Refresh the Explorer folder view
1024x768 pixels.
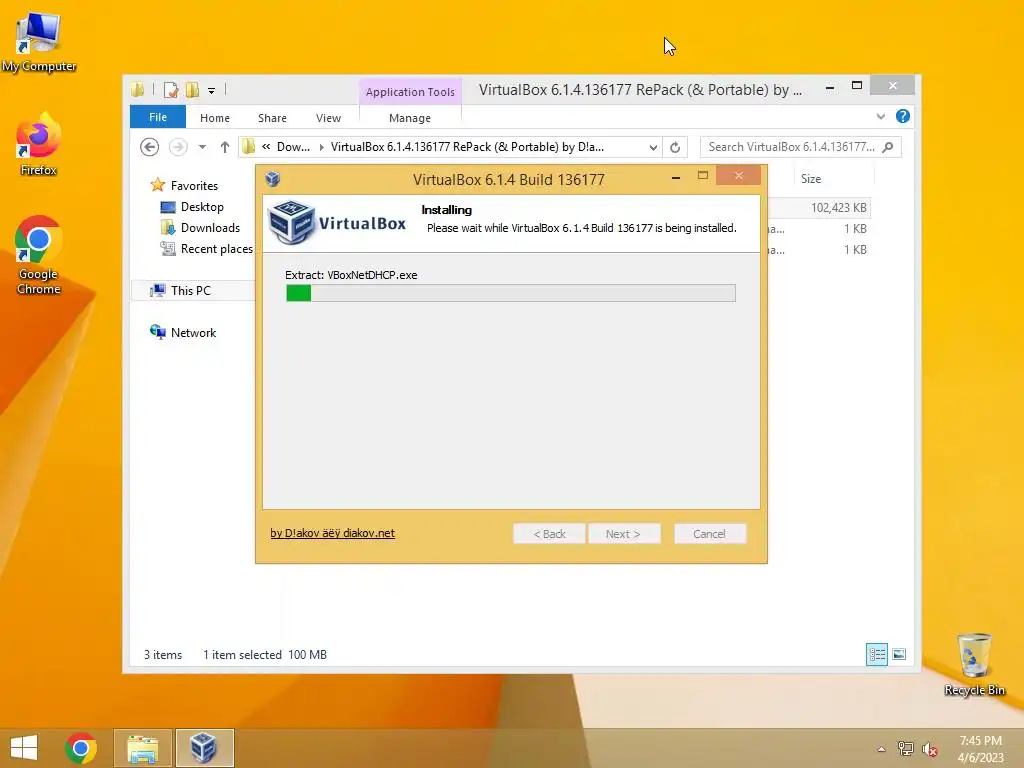pos(675,147)
